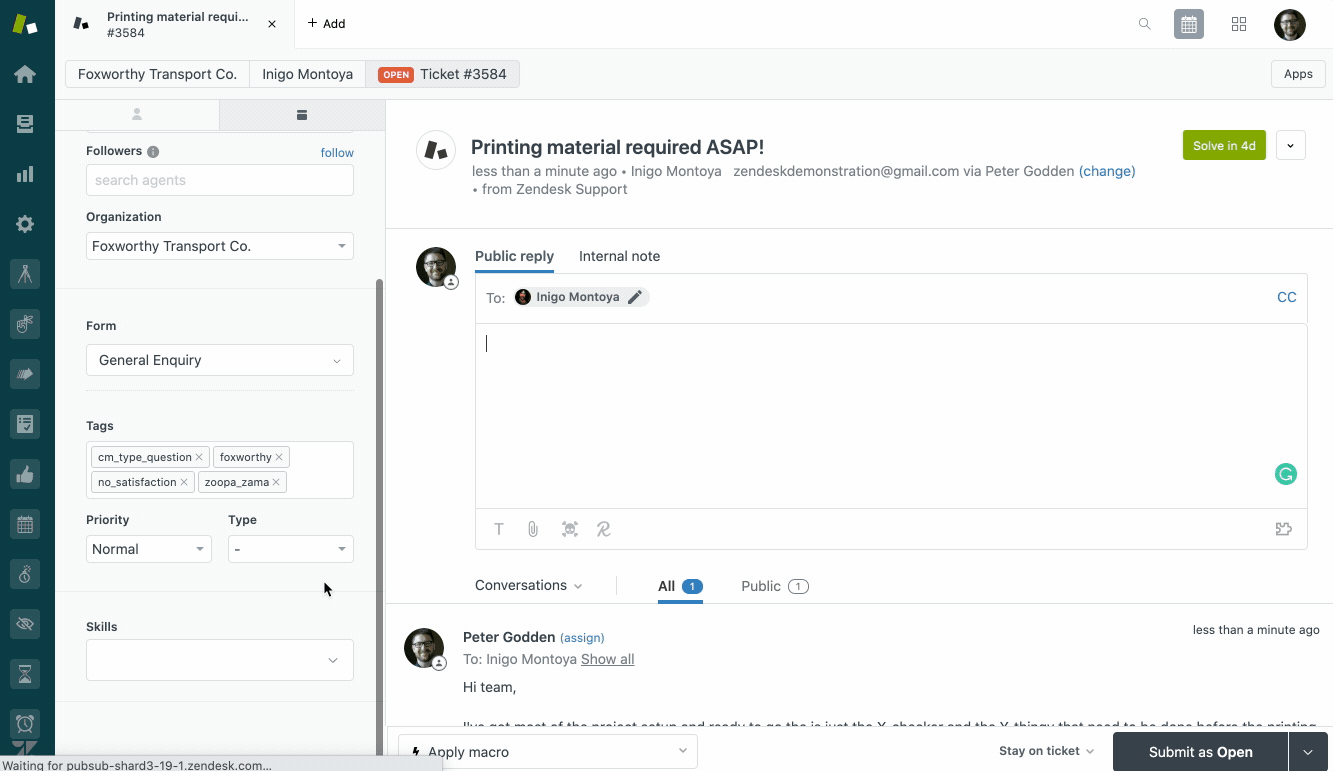
Task: Open the alarm clock app in sidebar
Action: click(25, 723)
